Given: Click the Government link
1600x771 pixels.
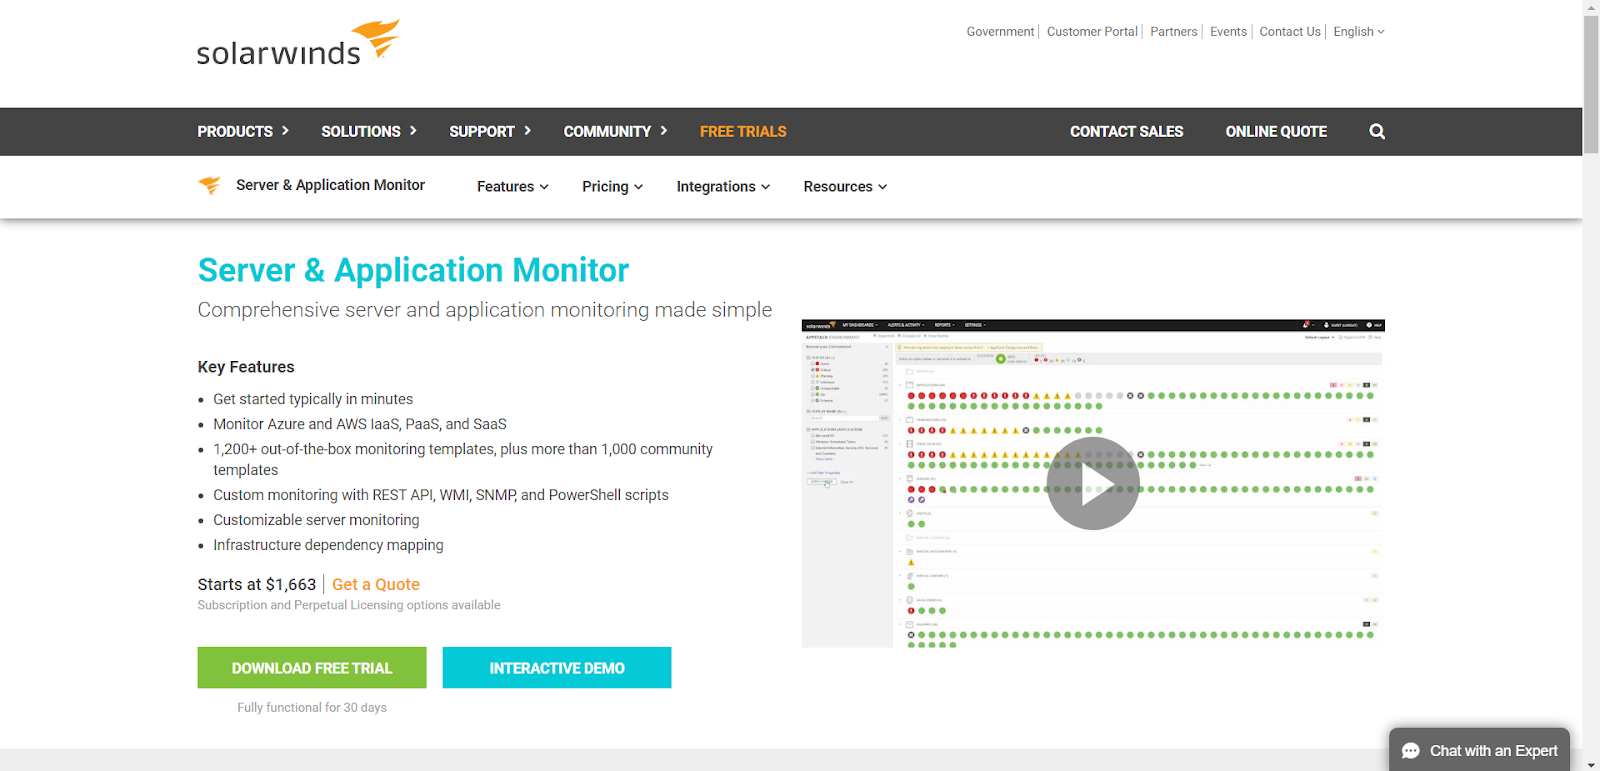Looking at the screenshot, I should click(1000, 32).
